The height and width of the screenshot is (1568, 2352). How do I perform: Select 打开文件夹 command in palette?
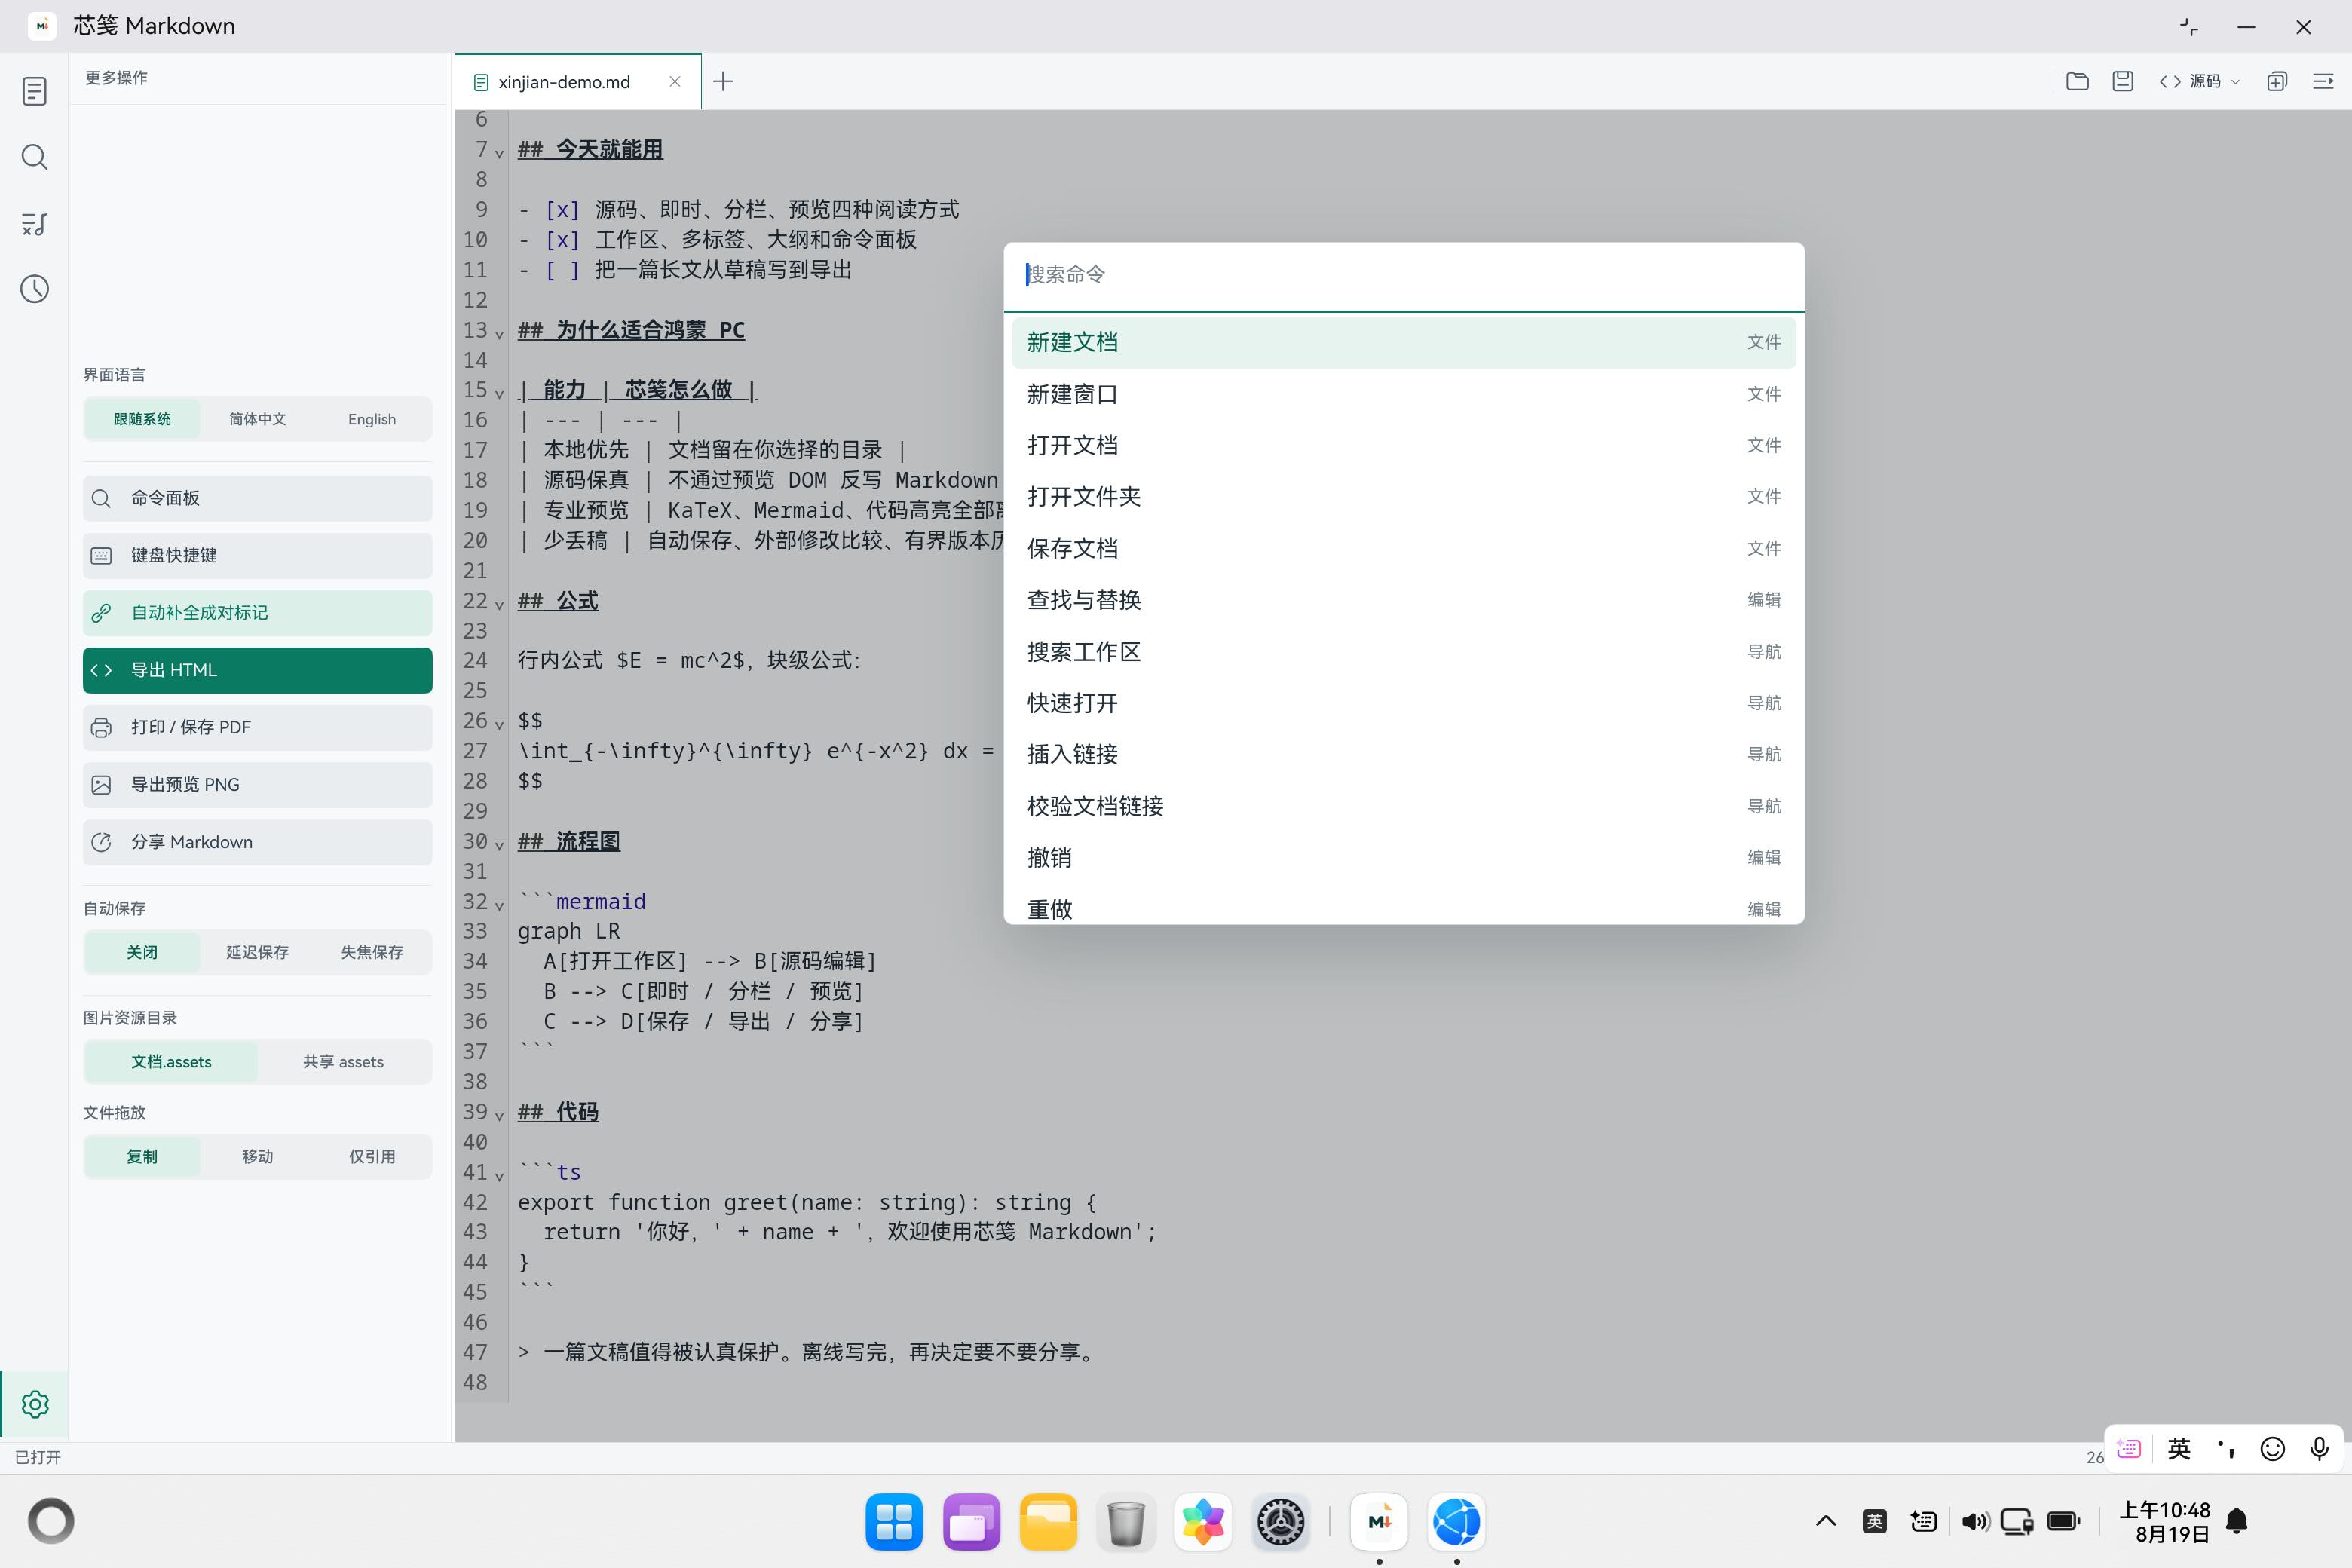point(1404,497)
